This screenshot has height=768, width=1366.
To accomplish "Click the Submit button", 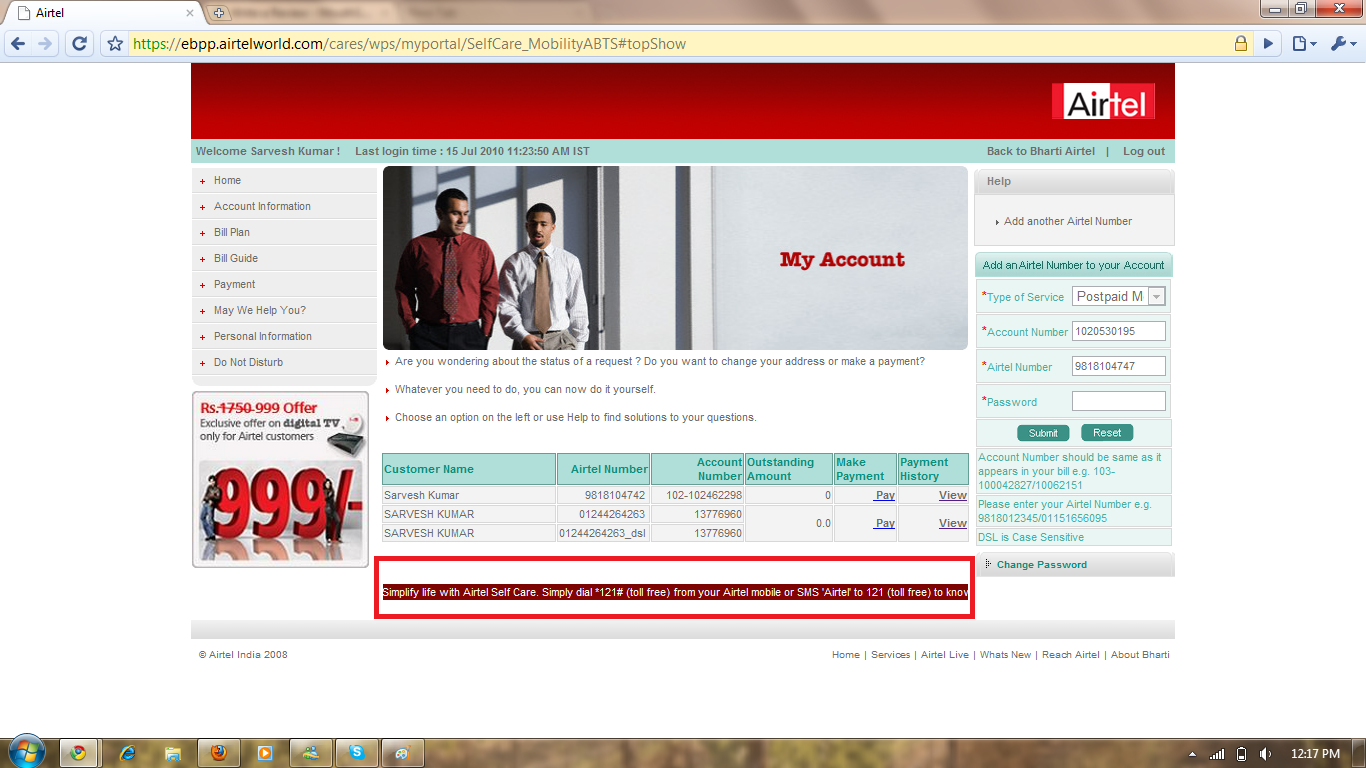I will [1043, 433].
